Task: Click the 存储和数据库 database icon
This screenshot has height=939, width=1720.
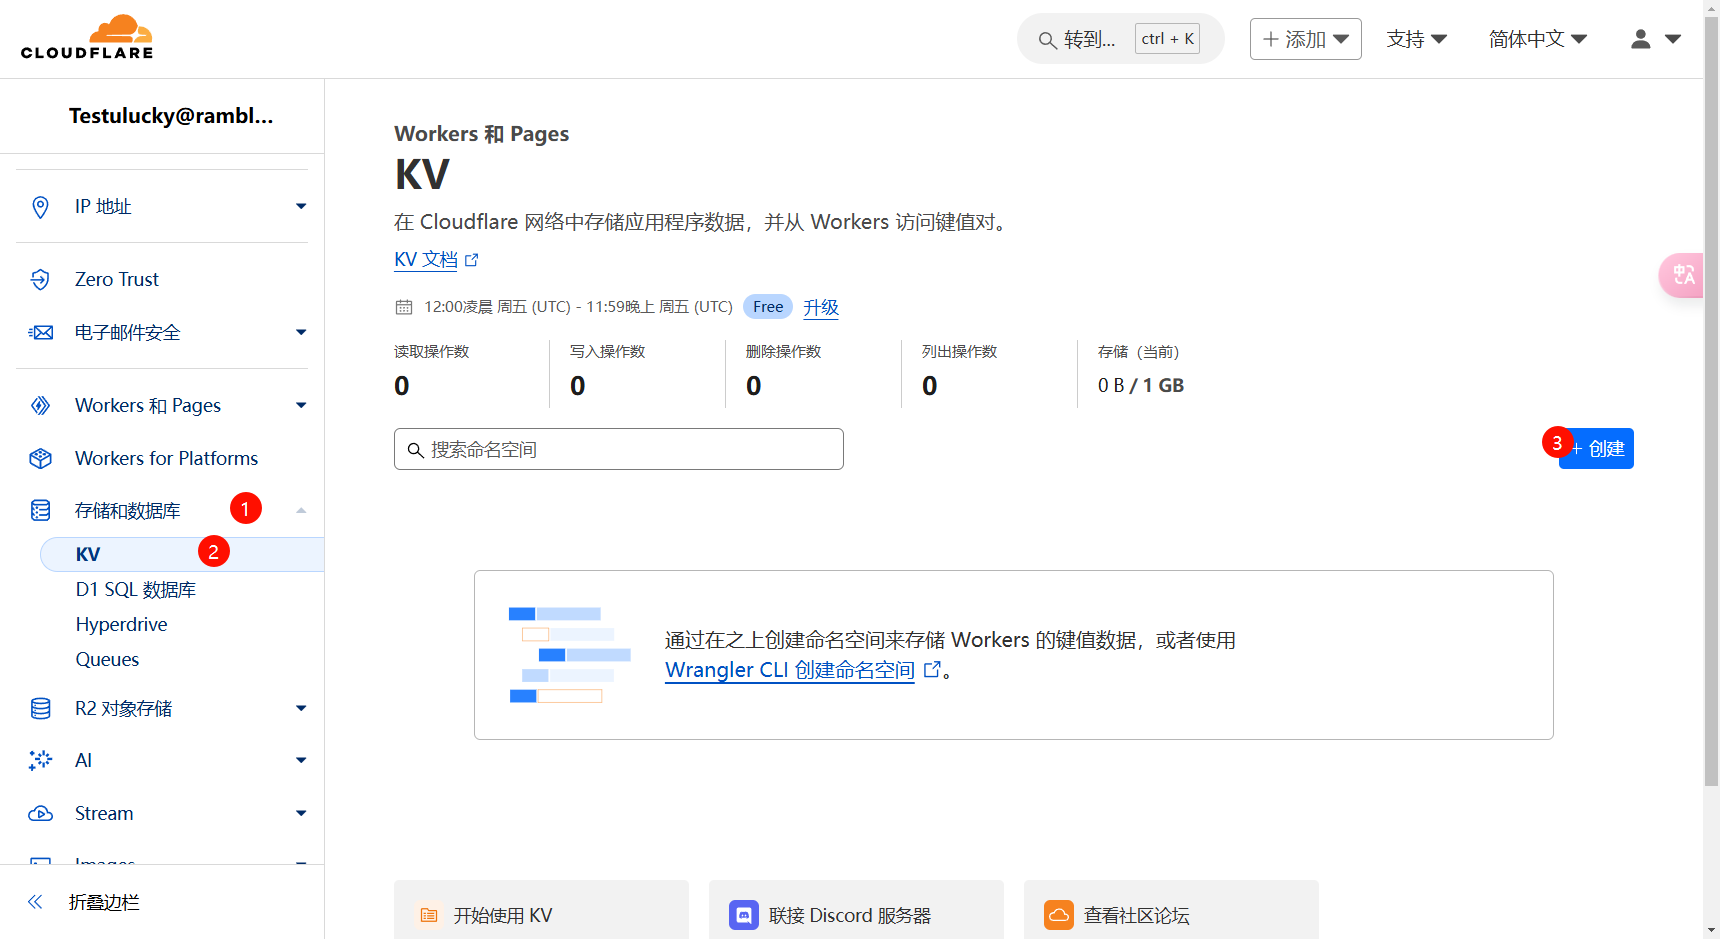Action: tap(40, 511)
